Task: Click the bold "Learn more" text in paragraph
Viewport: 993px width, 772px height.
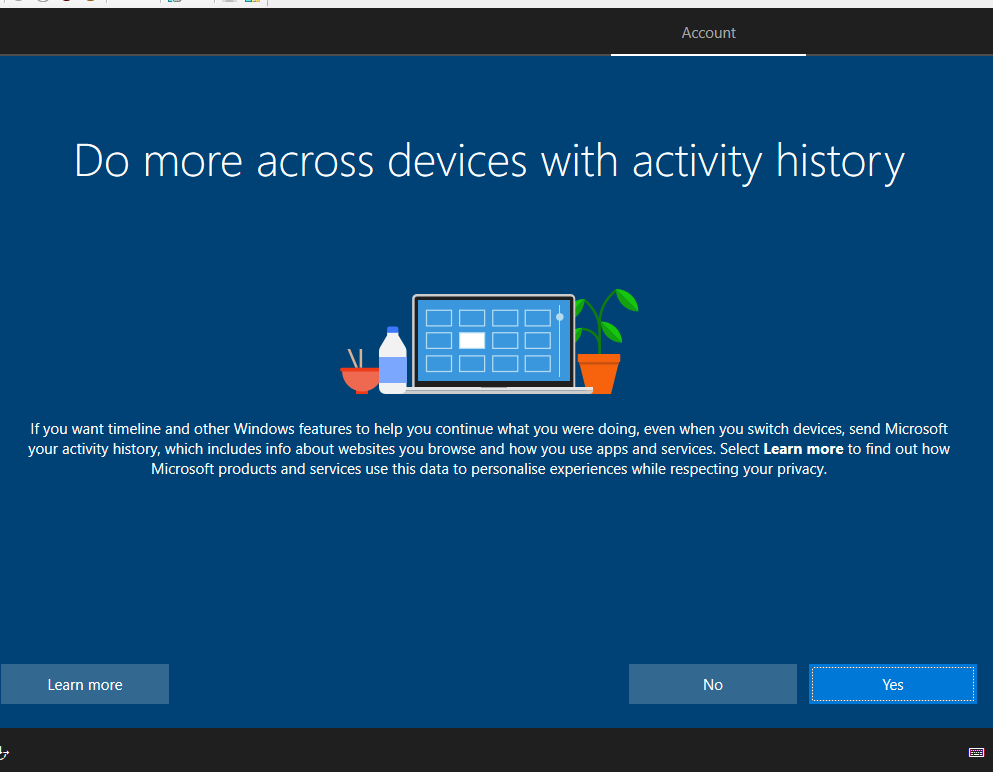Action: coord(803,449)
